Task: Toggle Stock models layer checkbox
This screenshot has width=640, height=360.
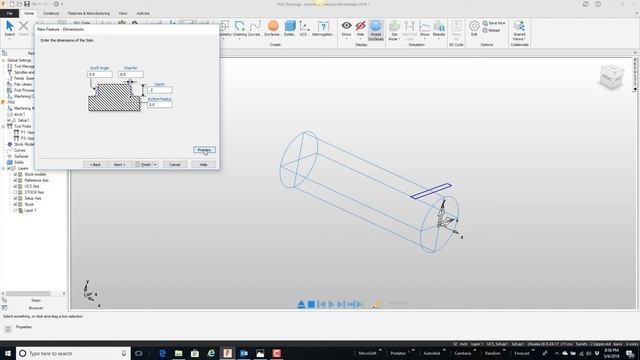Action: pyautogui.click(x=15, y=174)
